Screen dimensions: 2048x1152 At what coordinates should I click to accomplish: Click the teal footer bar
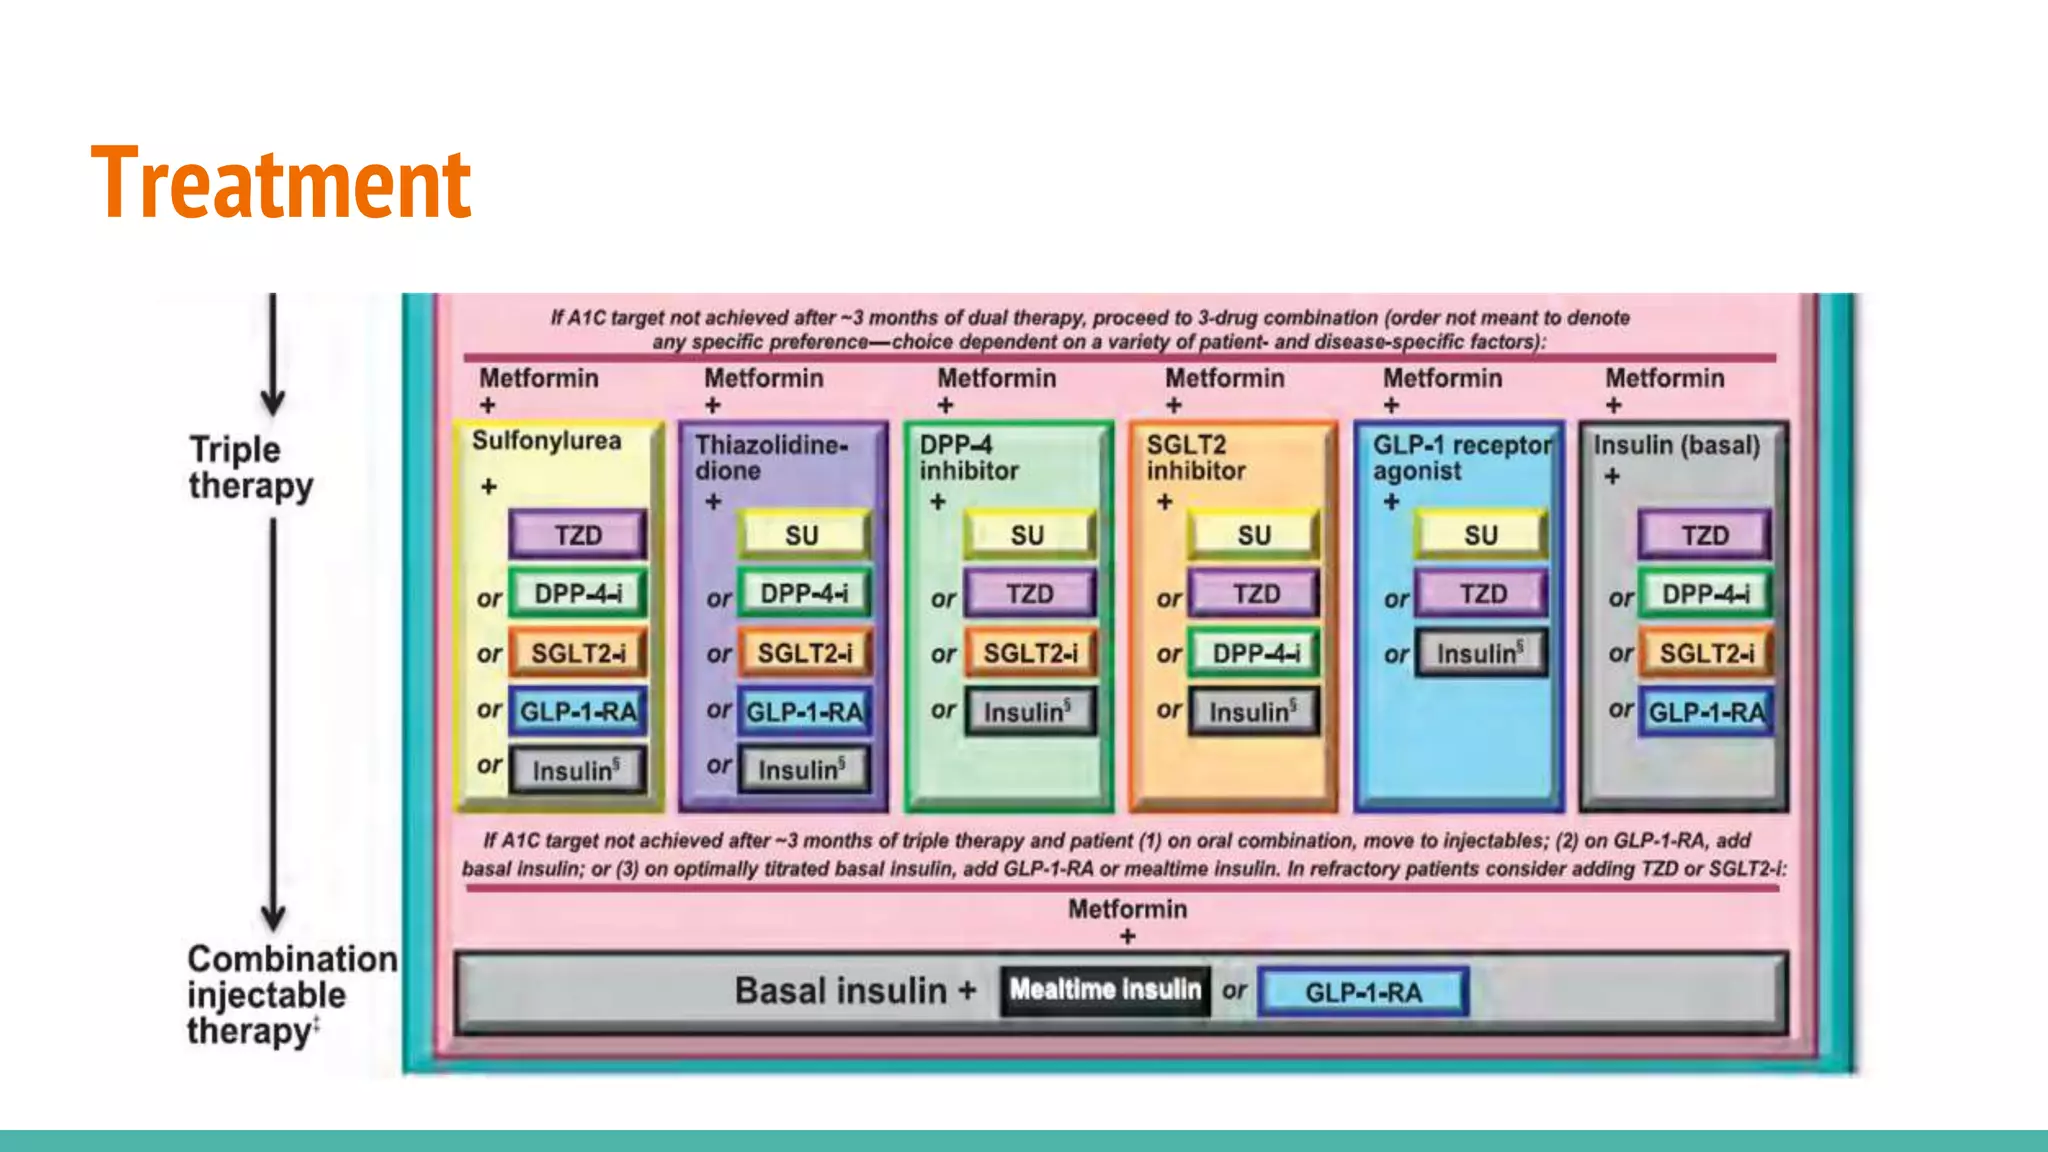(1024, 1140)
